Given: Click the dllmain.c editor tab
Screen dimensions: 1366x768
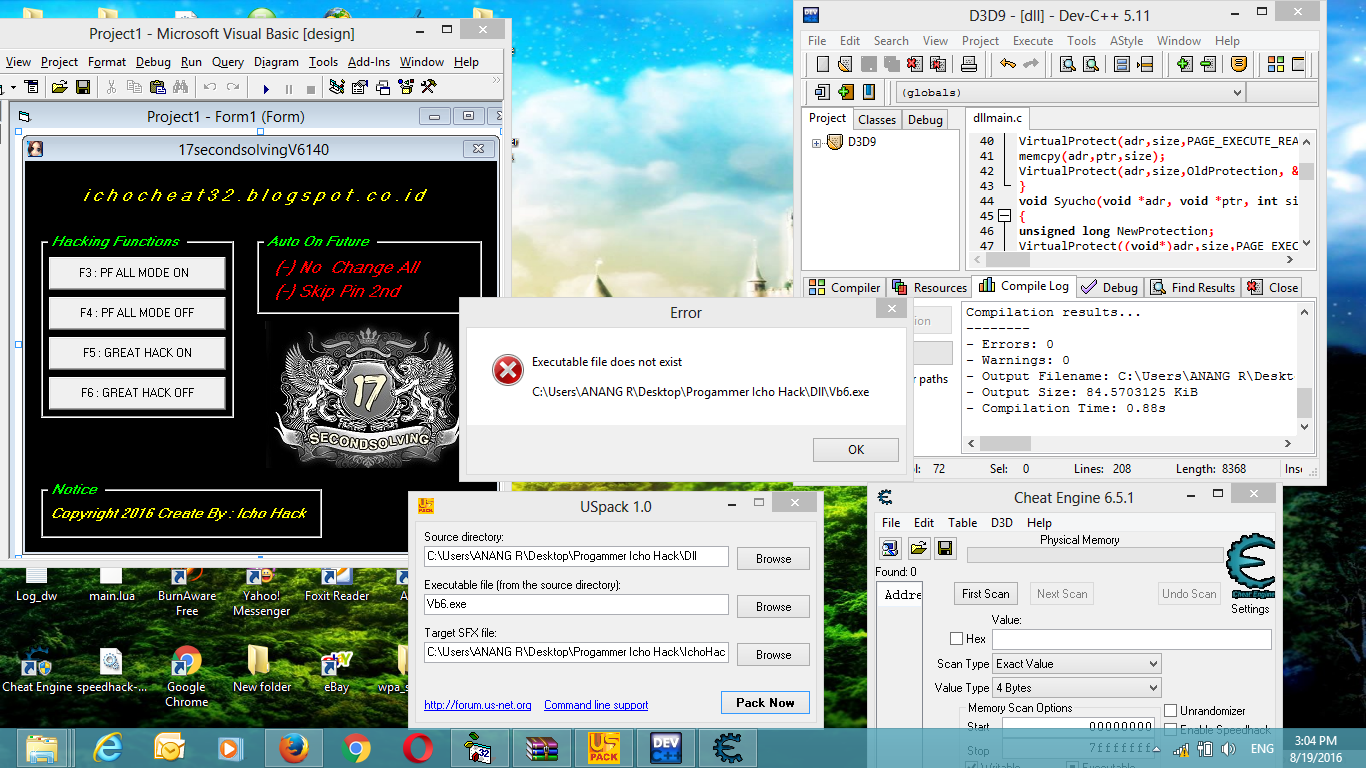Looking at the screenshot, I should [998, 118].
